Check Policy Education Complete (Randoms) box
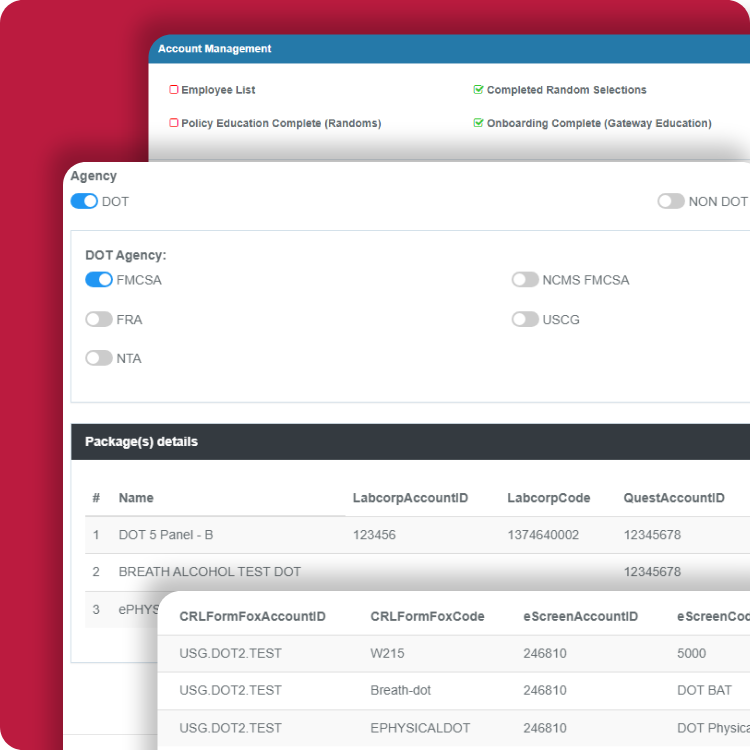 click(174, 123)
